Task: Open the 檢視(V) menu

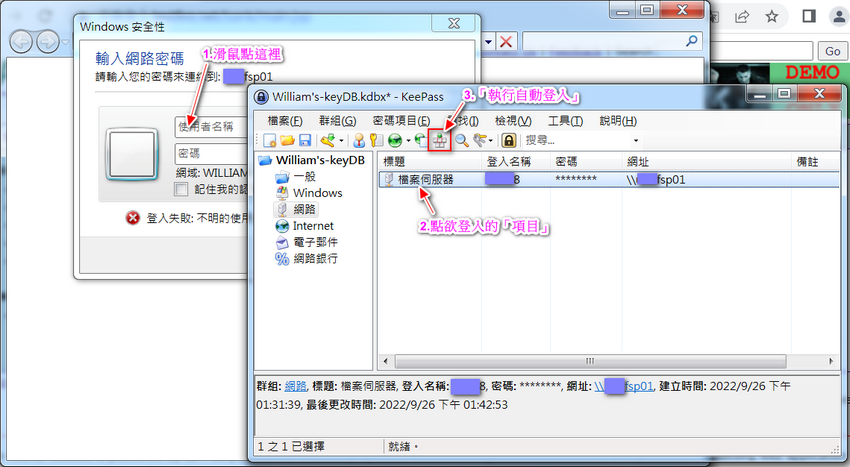Action: (513, 121)
